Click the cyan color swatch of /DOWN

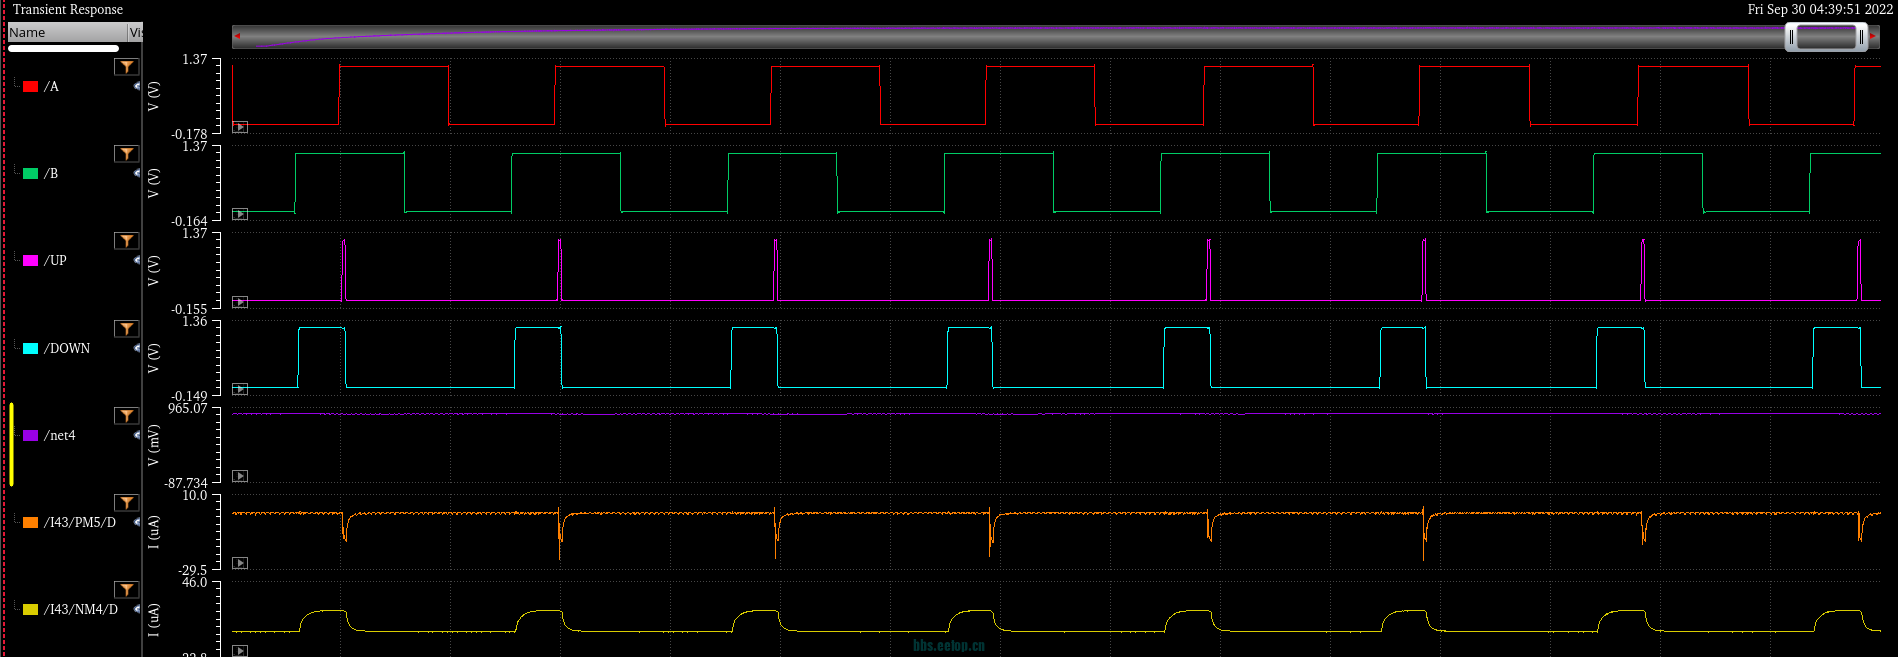(x=31, y=349)
